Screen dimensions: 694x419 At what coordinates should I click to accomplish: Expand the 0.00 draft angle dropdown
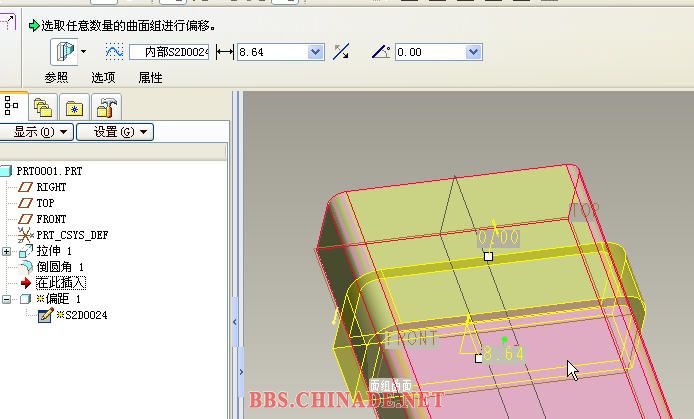pos(475,52)
